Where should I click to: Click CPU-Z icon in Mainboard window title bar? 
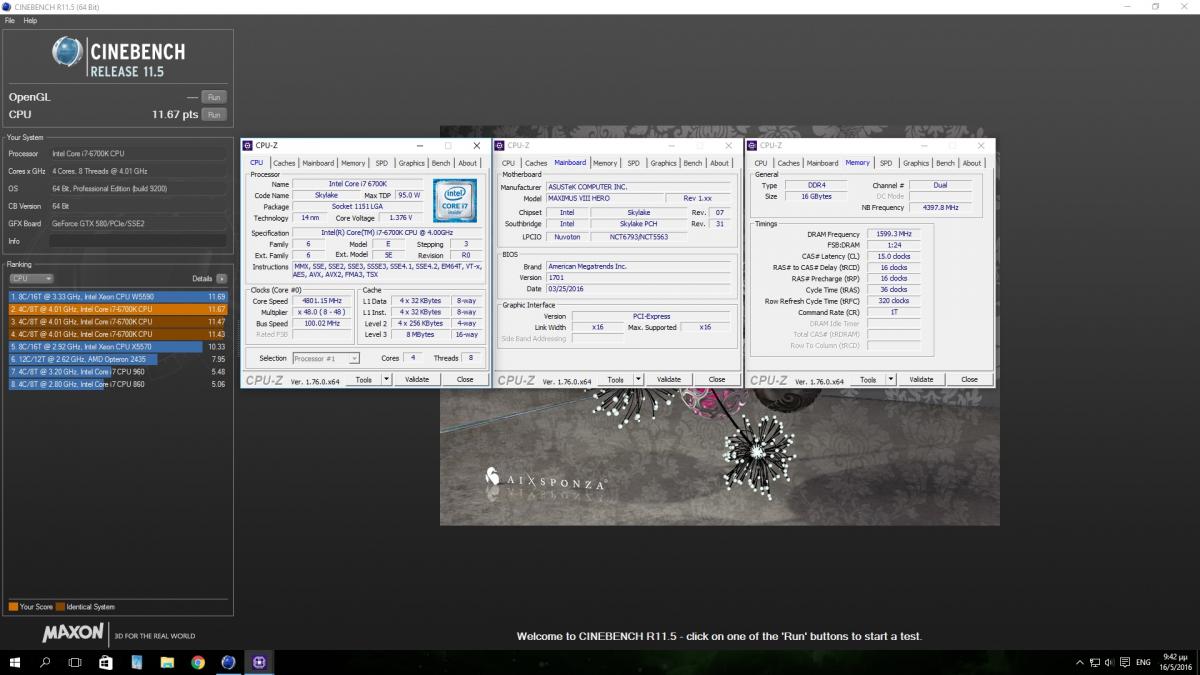pos(500,145)
